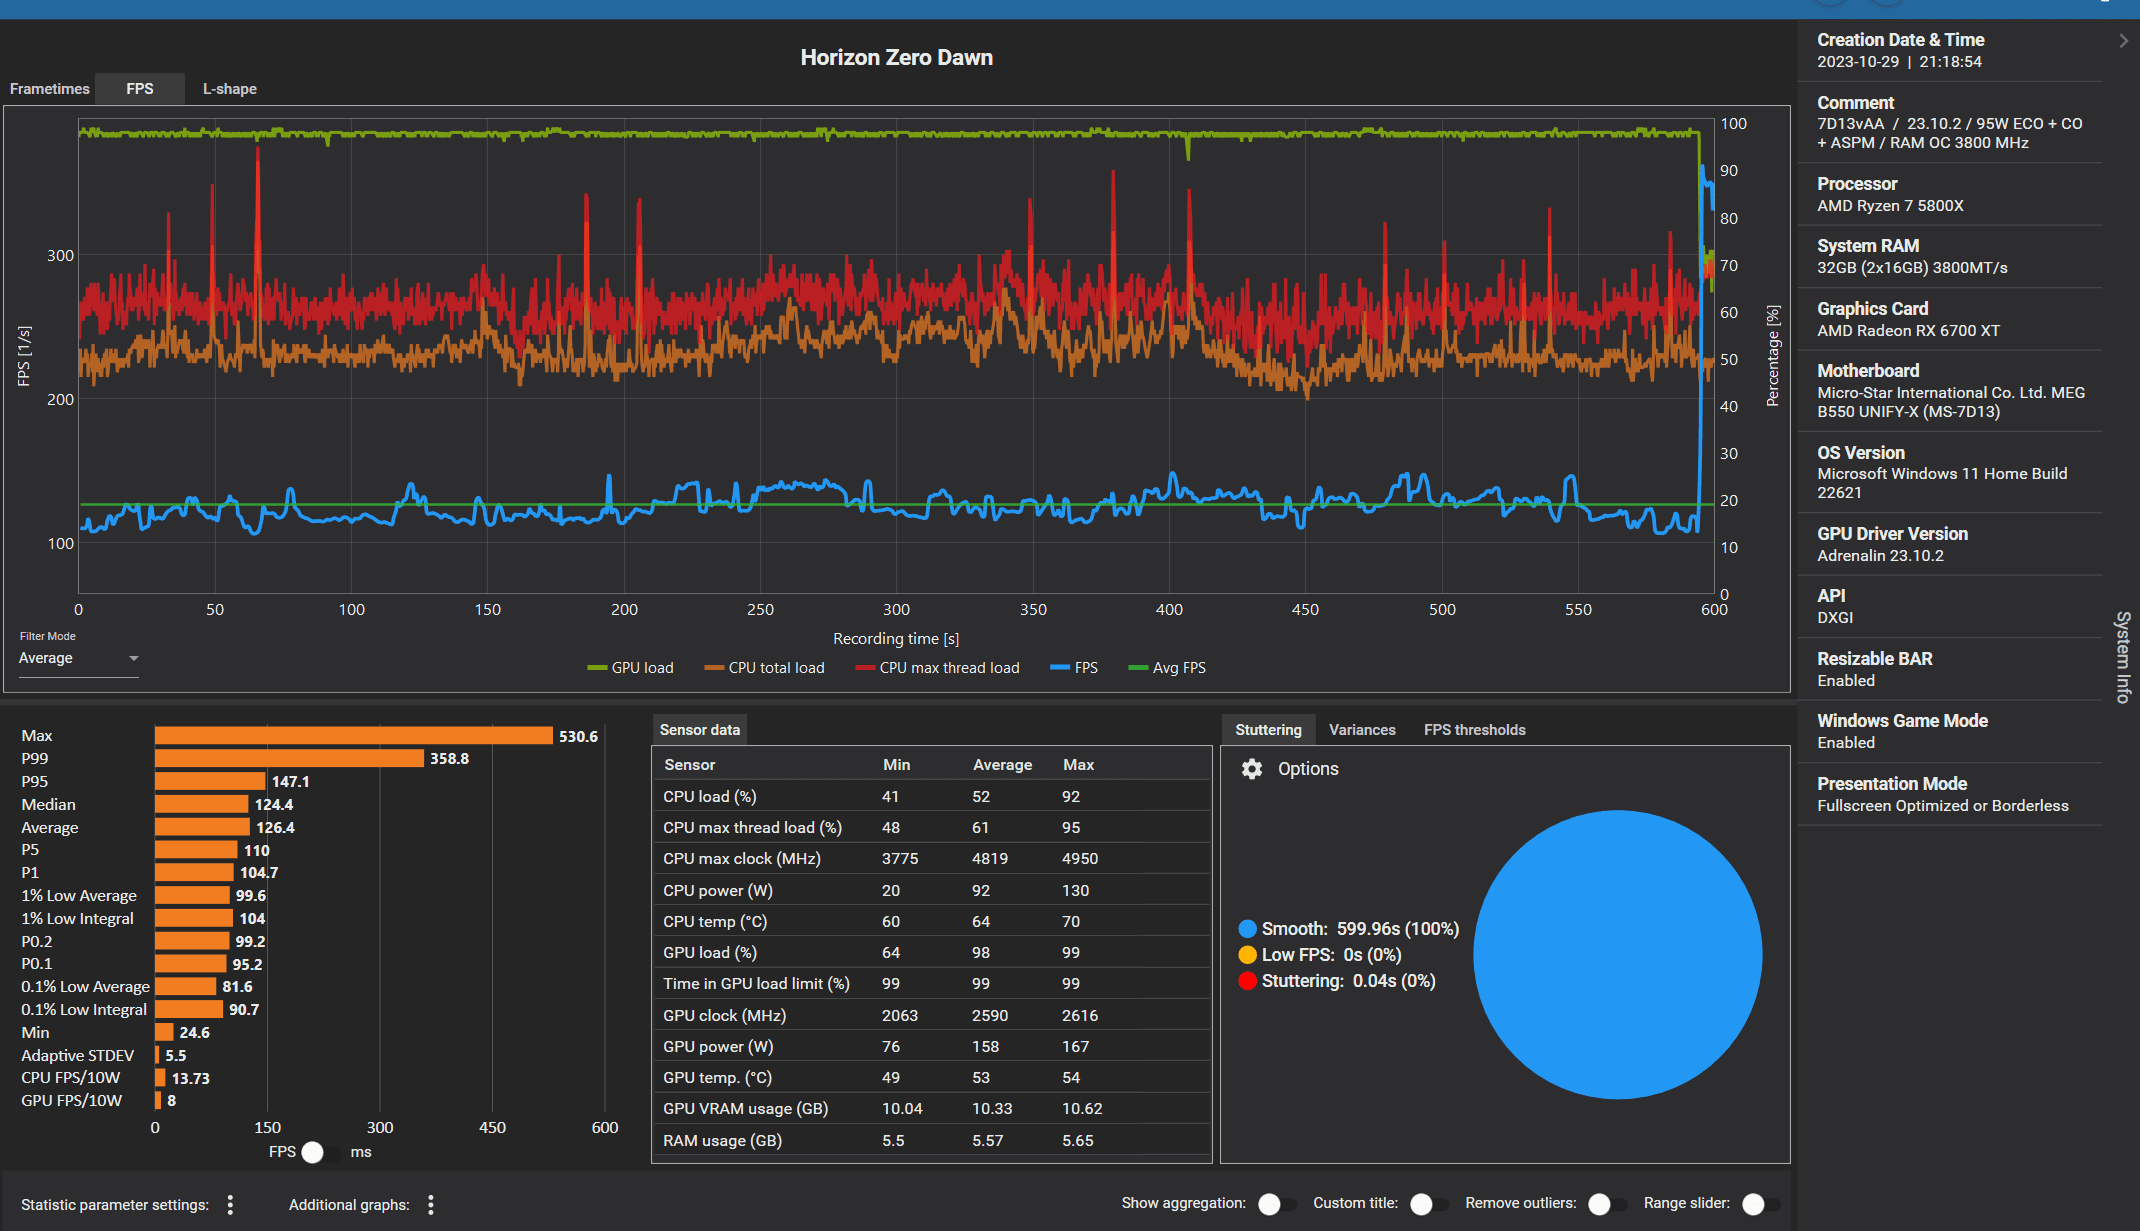Switch to the Variances tab

(1362, 730)
